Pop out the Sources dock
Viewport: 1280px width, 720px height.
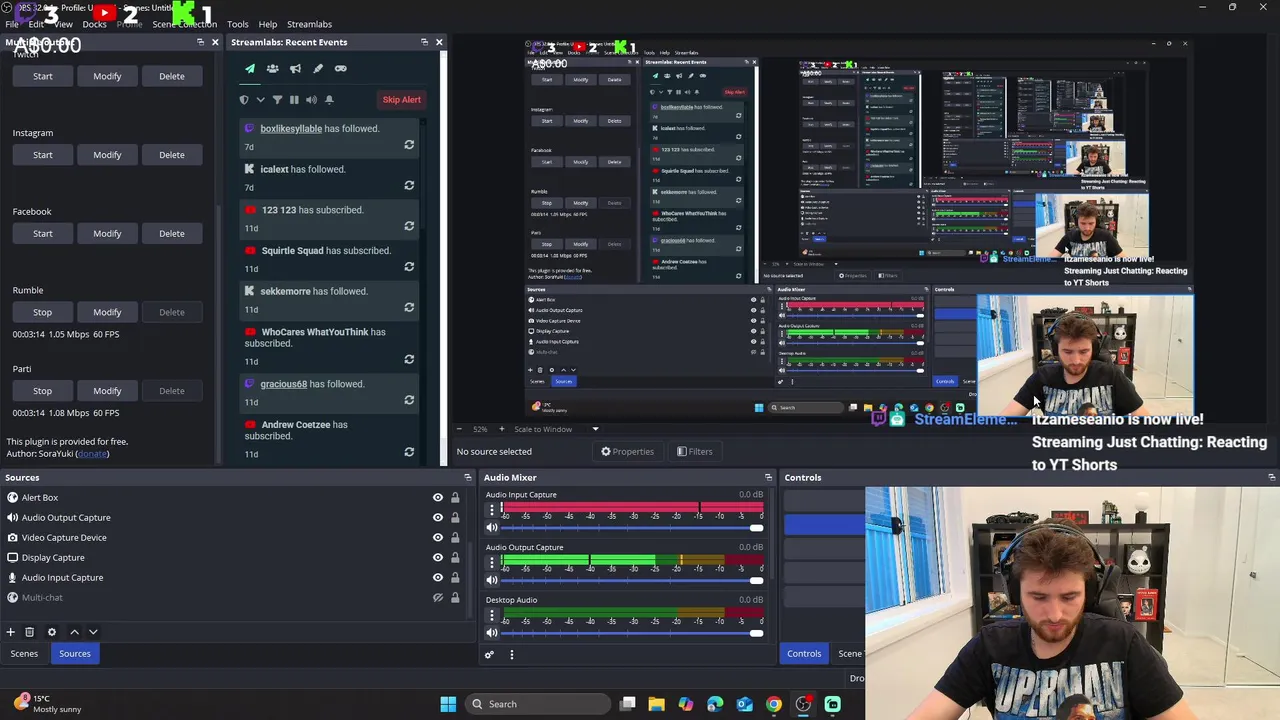click(x=469, y=478)
